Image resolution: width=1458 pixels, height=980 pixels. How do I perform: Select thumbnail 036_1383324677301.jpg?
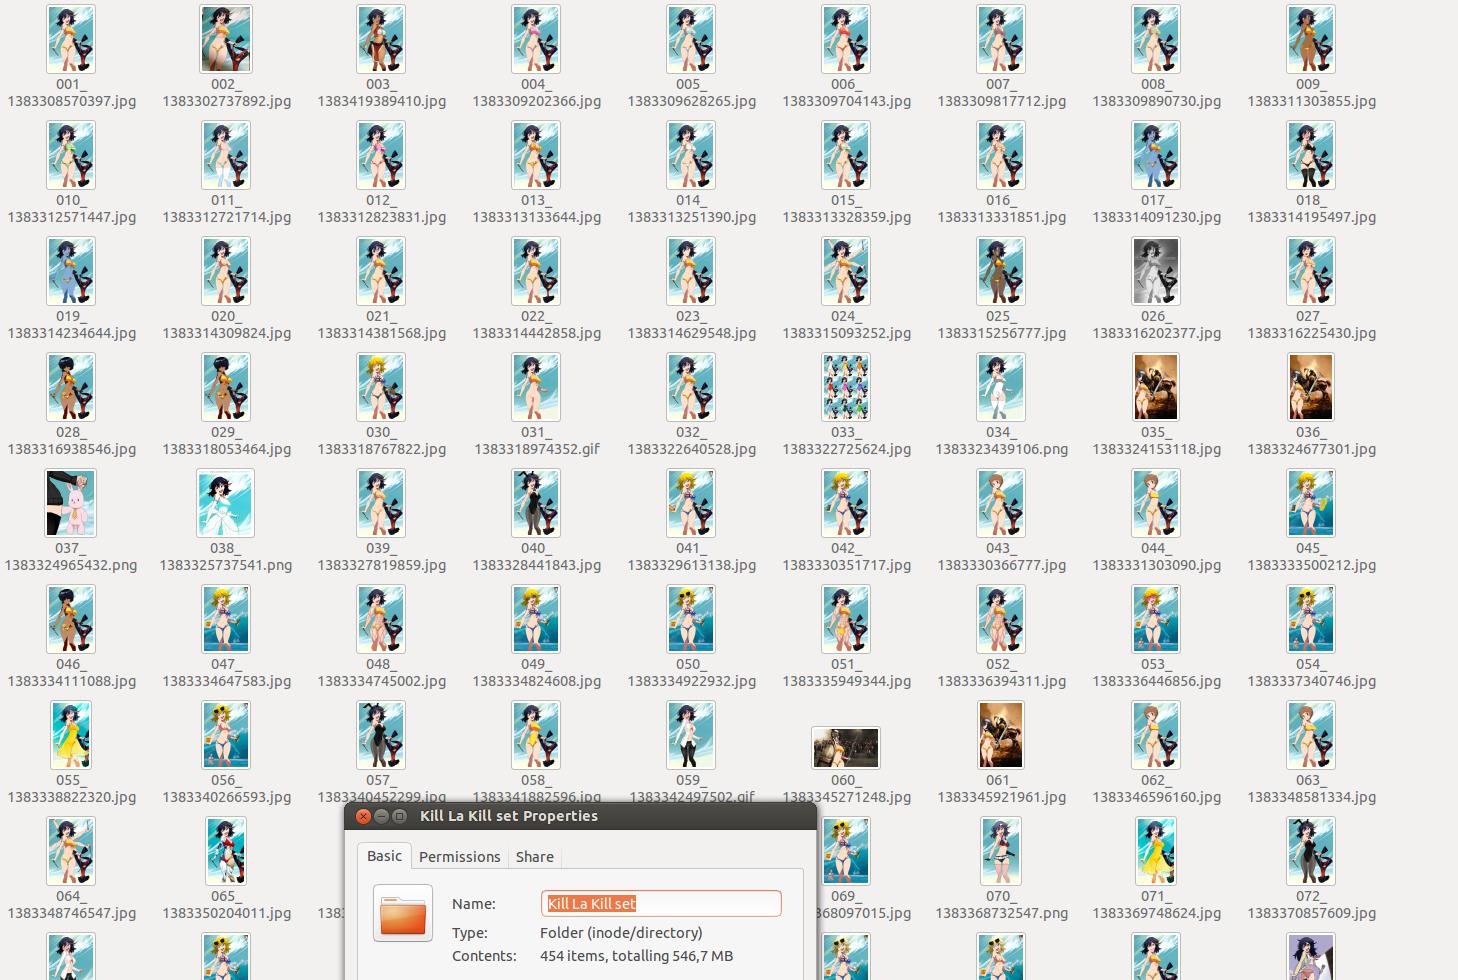(1311, 387)
